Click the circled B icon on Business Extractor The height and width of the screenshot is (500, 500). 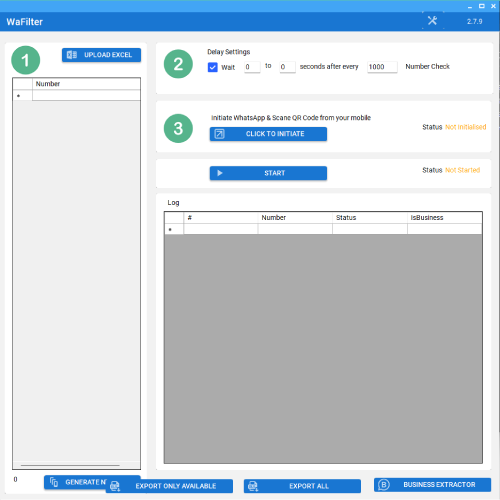coord(384,485)
